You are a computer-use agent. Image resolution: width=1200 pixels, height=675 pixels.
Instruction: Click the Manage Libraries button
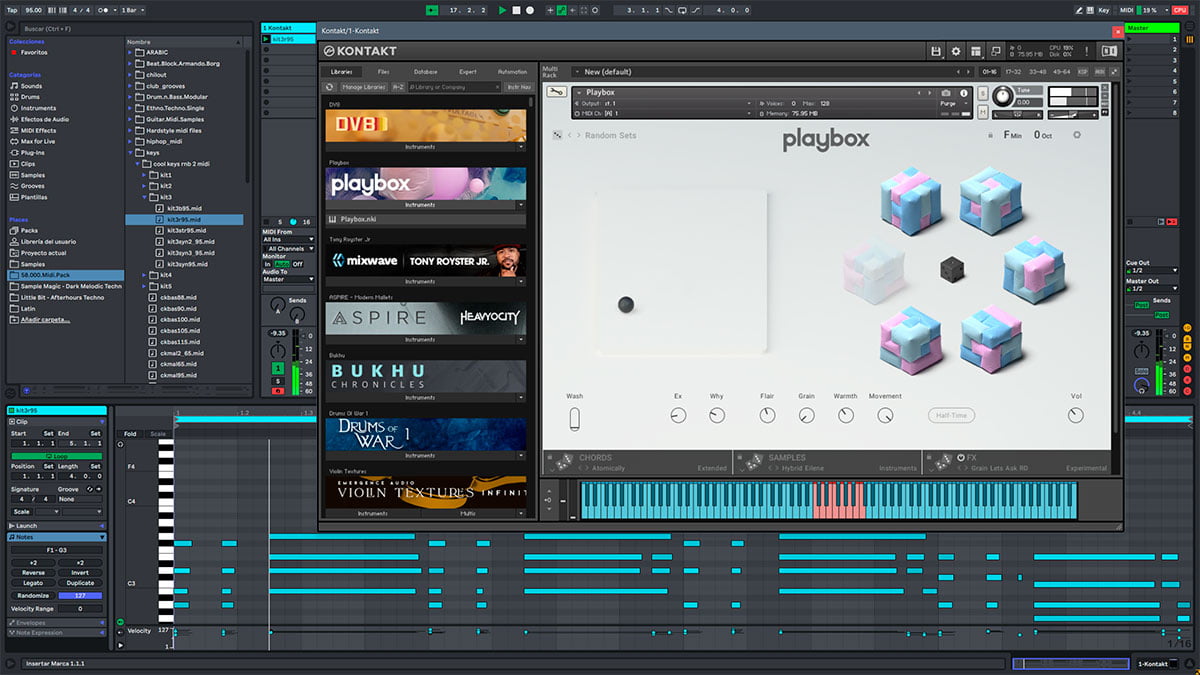click(x=364, y=87)
